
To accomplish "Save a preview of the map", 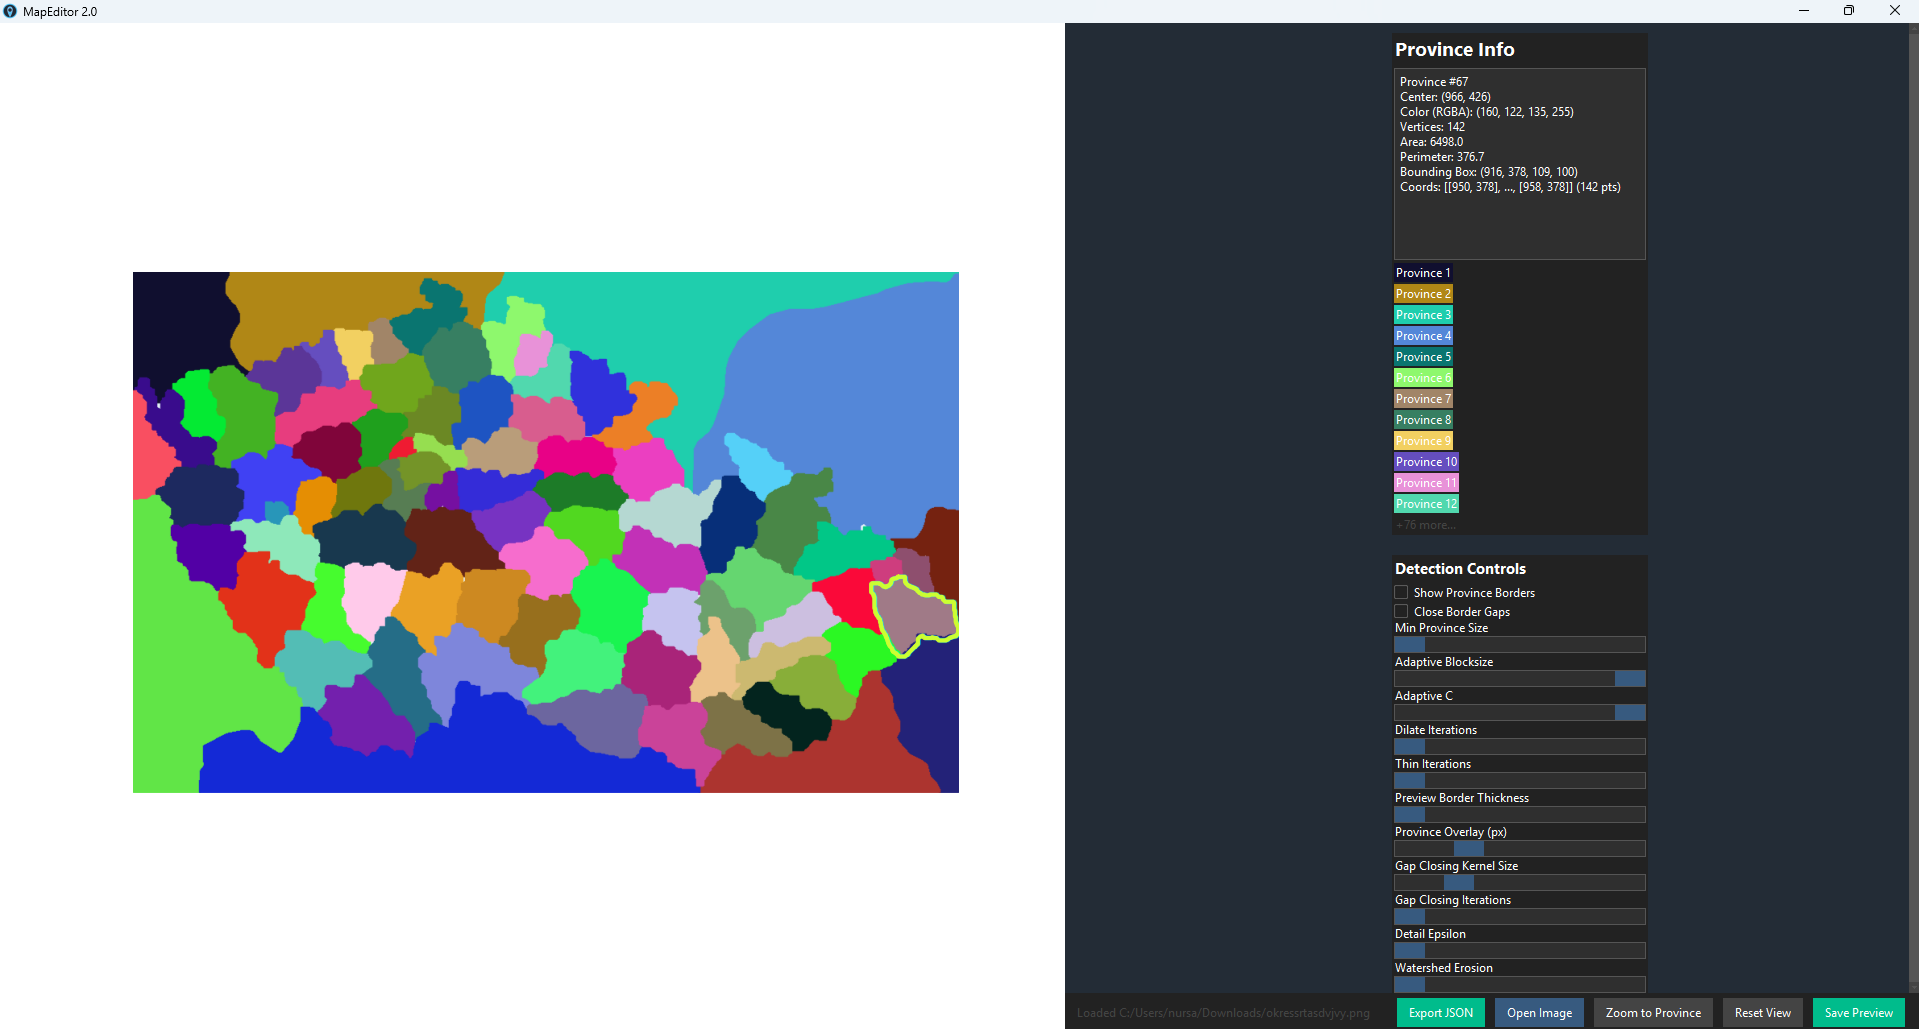I will tap(1858, 1012).
